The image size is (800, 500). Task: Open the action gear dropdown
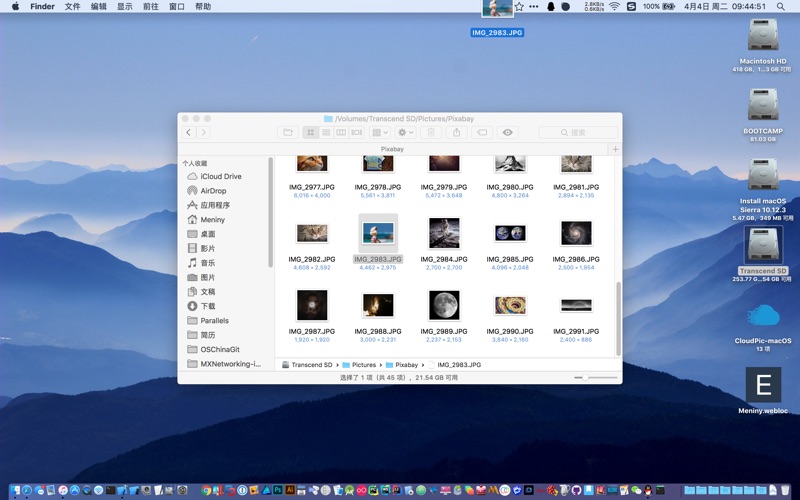(405, 133)
